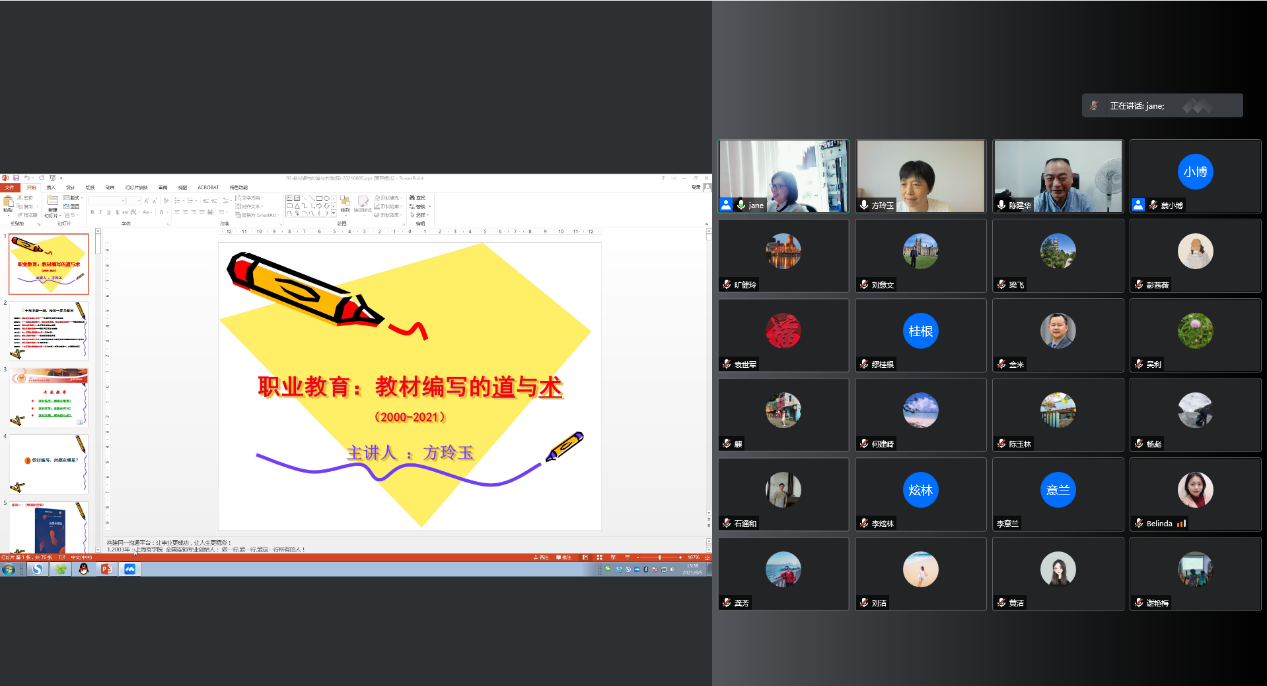Click the Save icon in PowerPoint title bar
The image size is (1267, 686).
(x=16, y=177)
